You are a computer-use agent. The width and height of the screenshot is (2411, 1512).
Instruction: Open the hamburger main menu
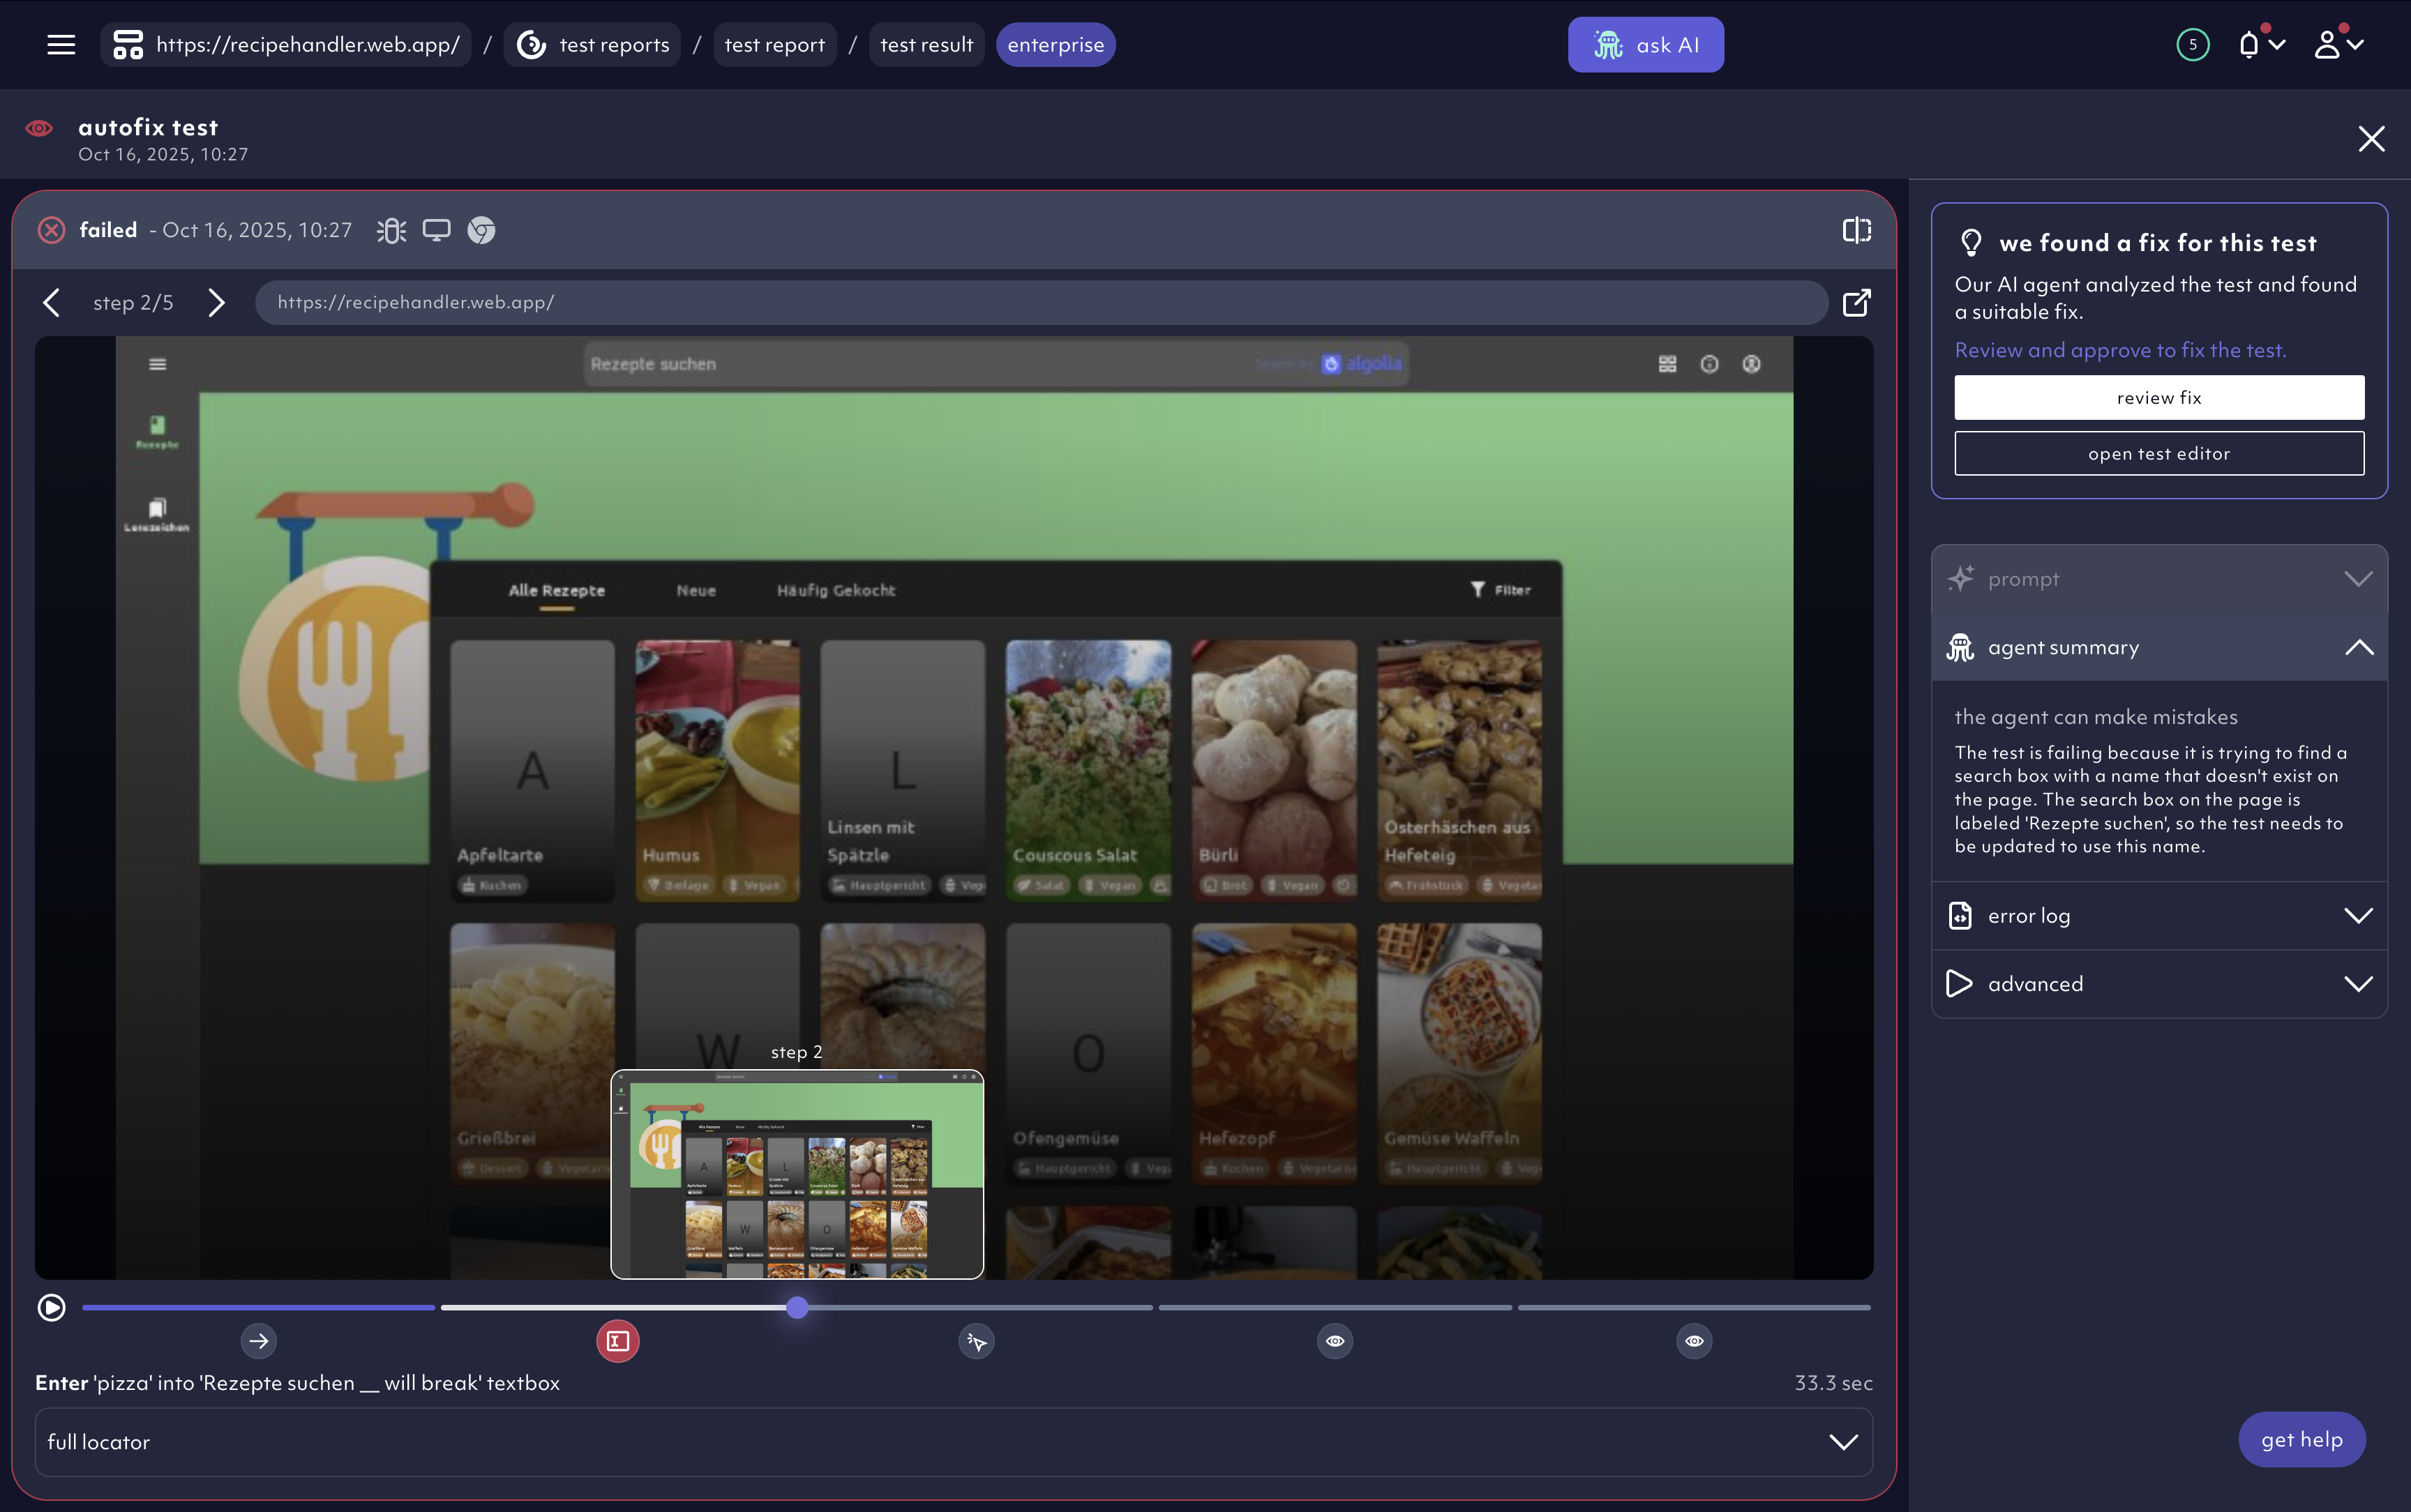(x=61, y=45)
